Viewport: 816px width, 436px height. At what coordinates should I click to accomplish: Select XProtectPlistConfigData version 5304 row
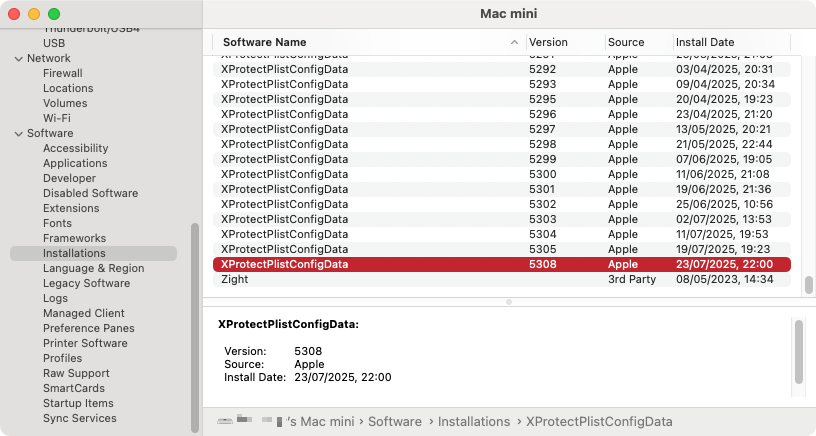[x=502, y=234]
